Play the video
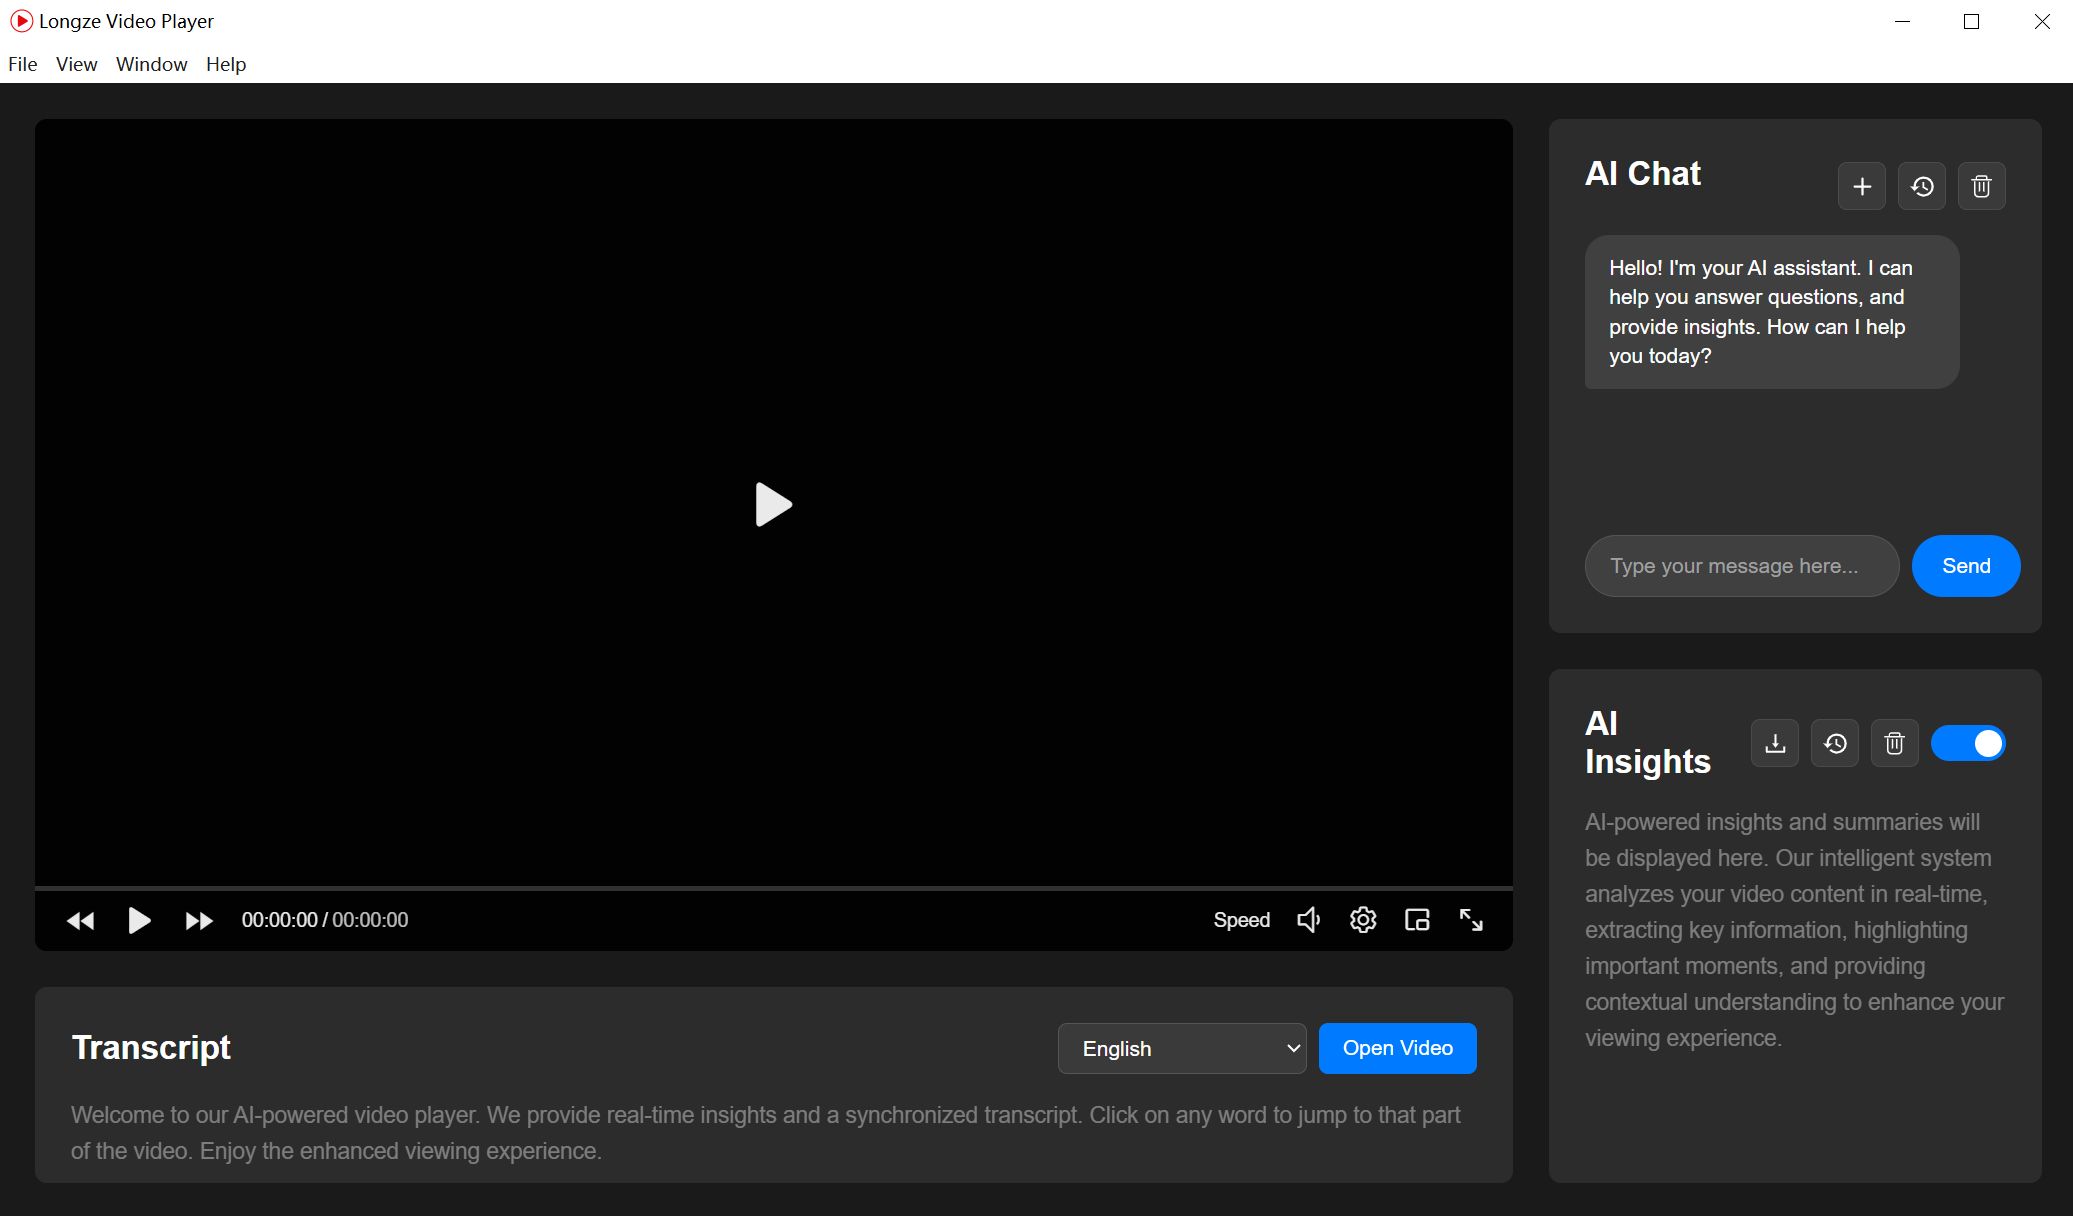The height and width of the screenshot is (1216, 2073). pyautogui.click(x=139, y=920)
